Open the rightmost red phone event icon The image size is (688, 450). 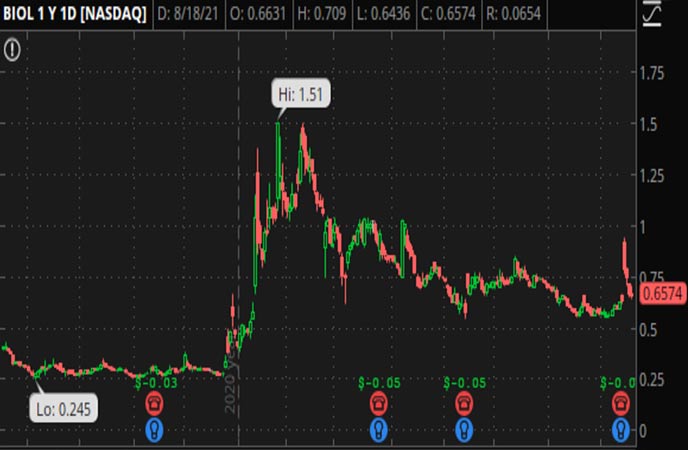(621, 403)
